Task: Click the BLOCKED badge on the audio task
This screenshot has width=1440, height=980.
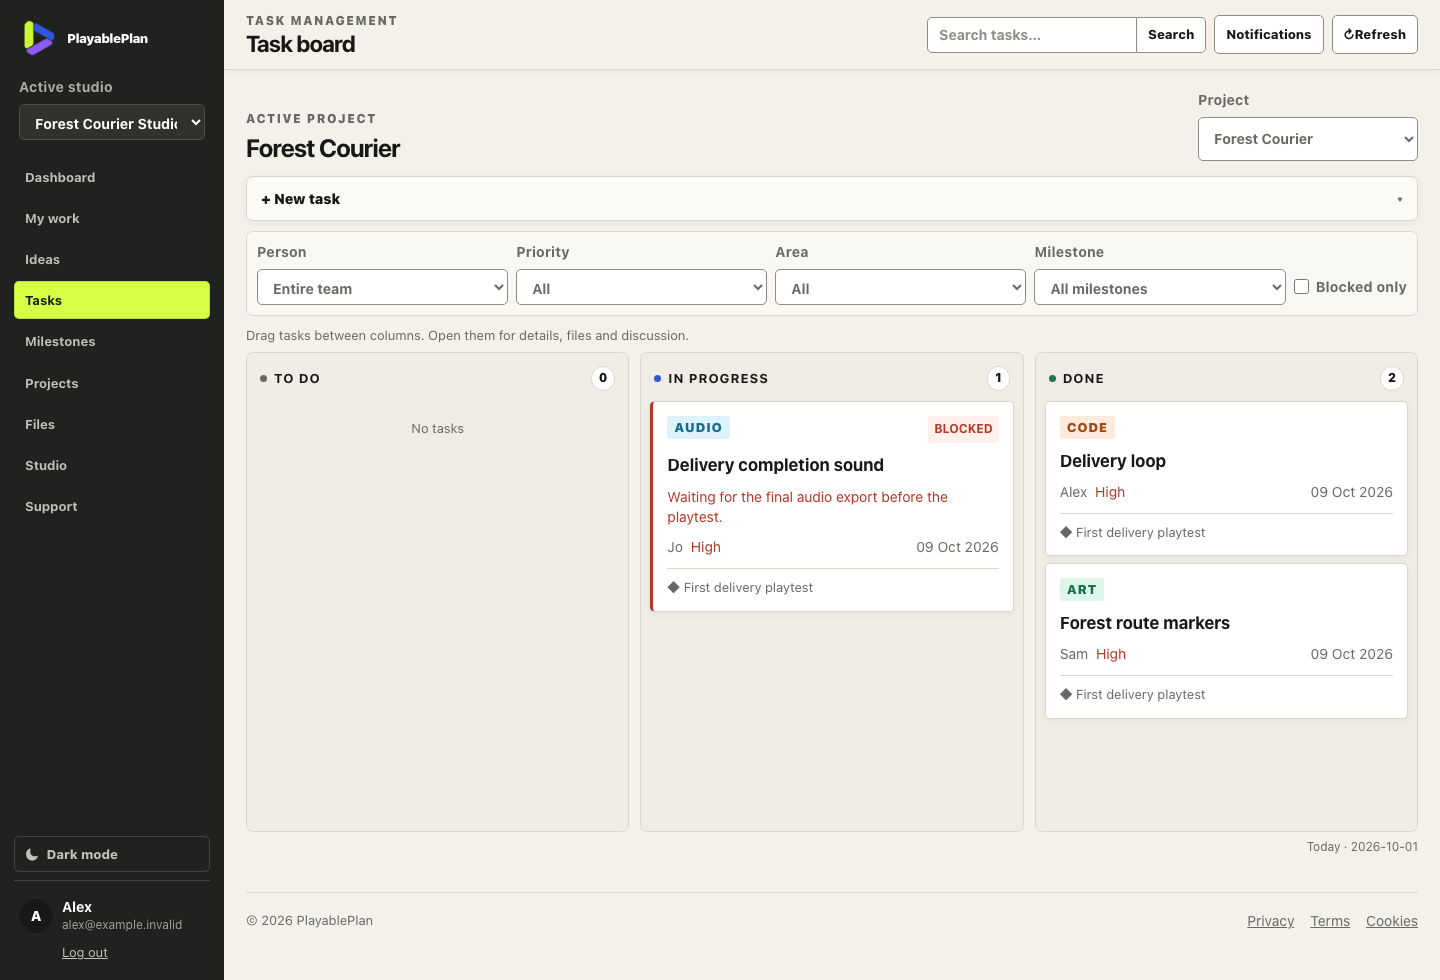Action: click(x=963, y=429)
